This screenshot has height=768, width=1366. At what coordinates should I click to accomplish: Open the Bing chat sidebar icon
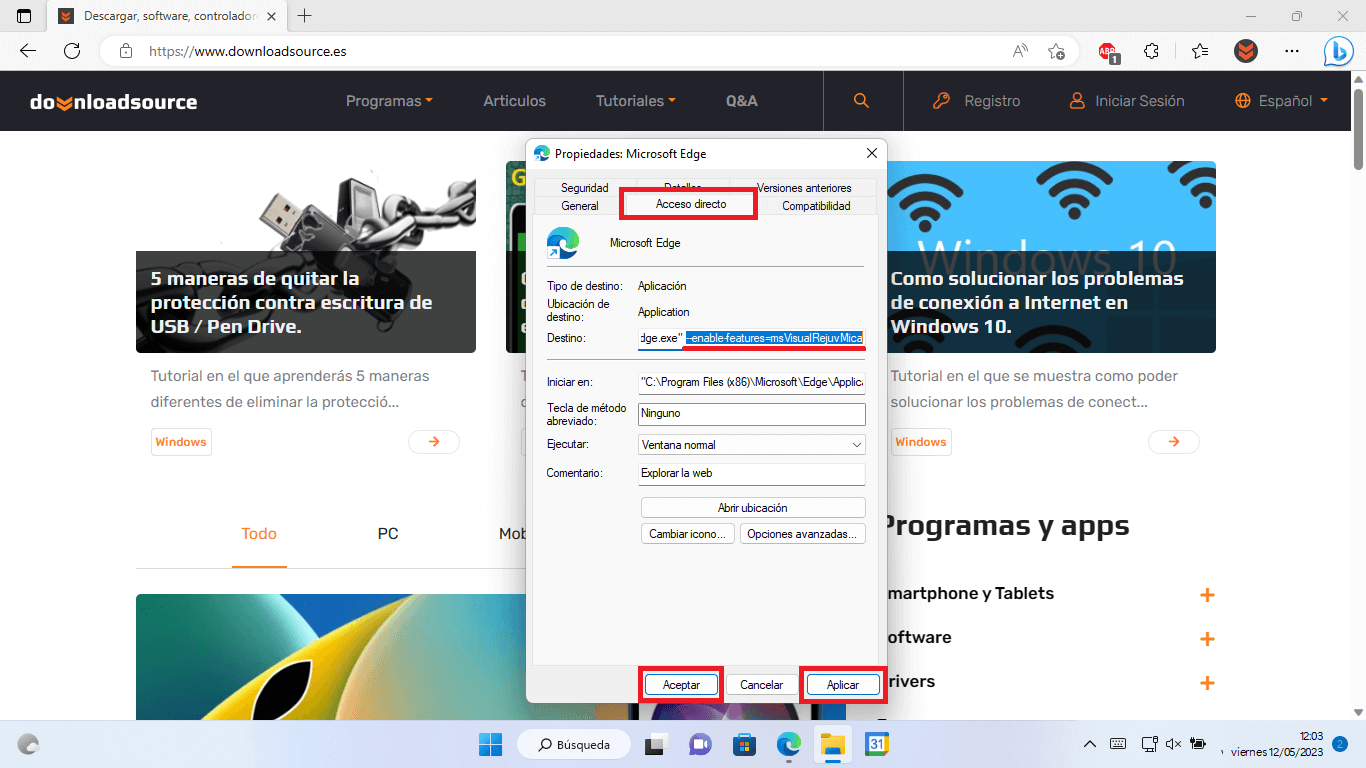coord(1338,51)
